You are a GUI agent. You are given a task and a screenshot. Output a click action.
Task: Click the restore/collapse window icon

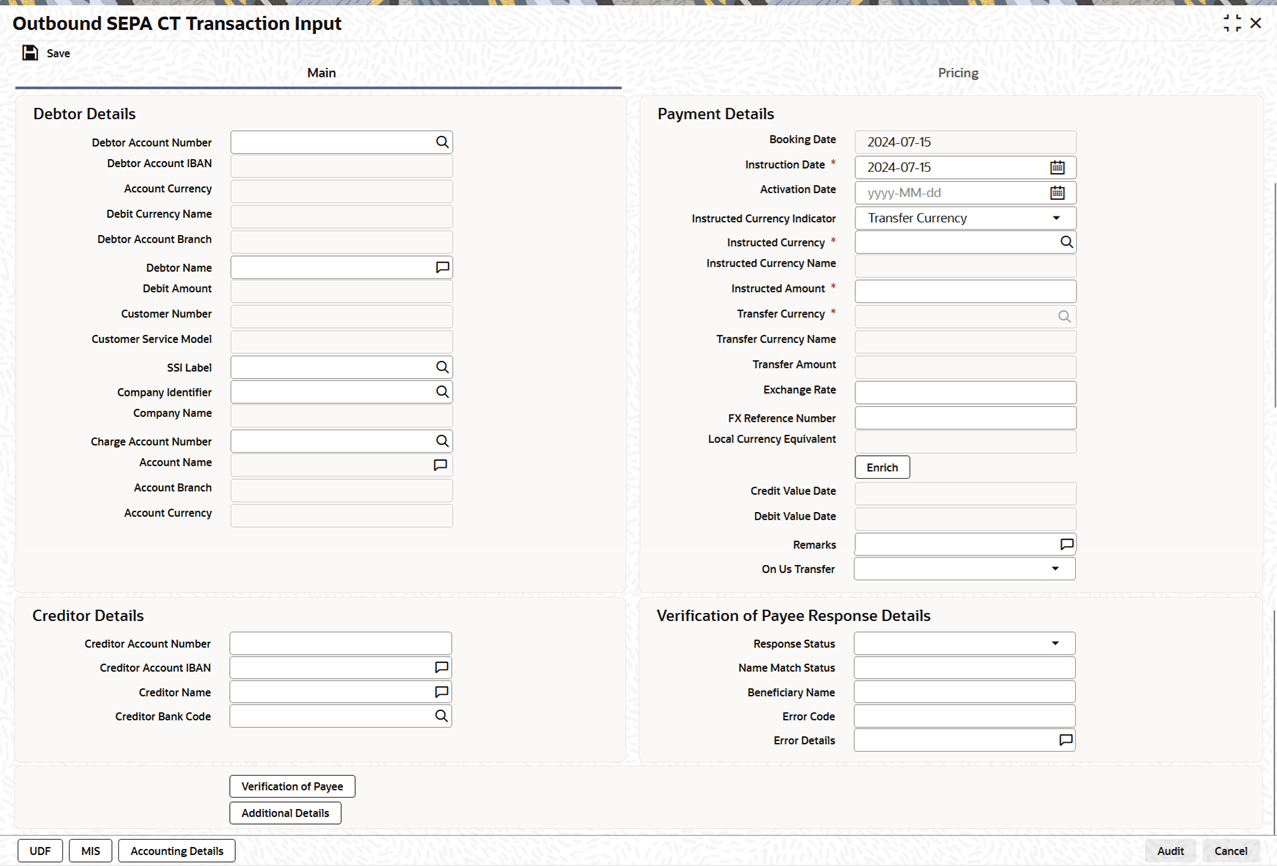point(1232,23)
